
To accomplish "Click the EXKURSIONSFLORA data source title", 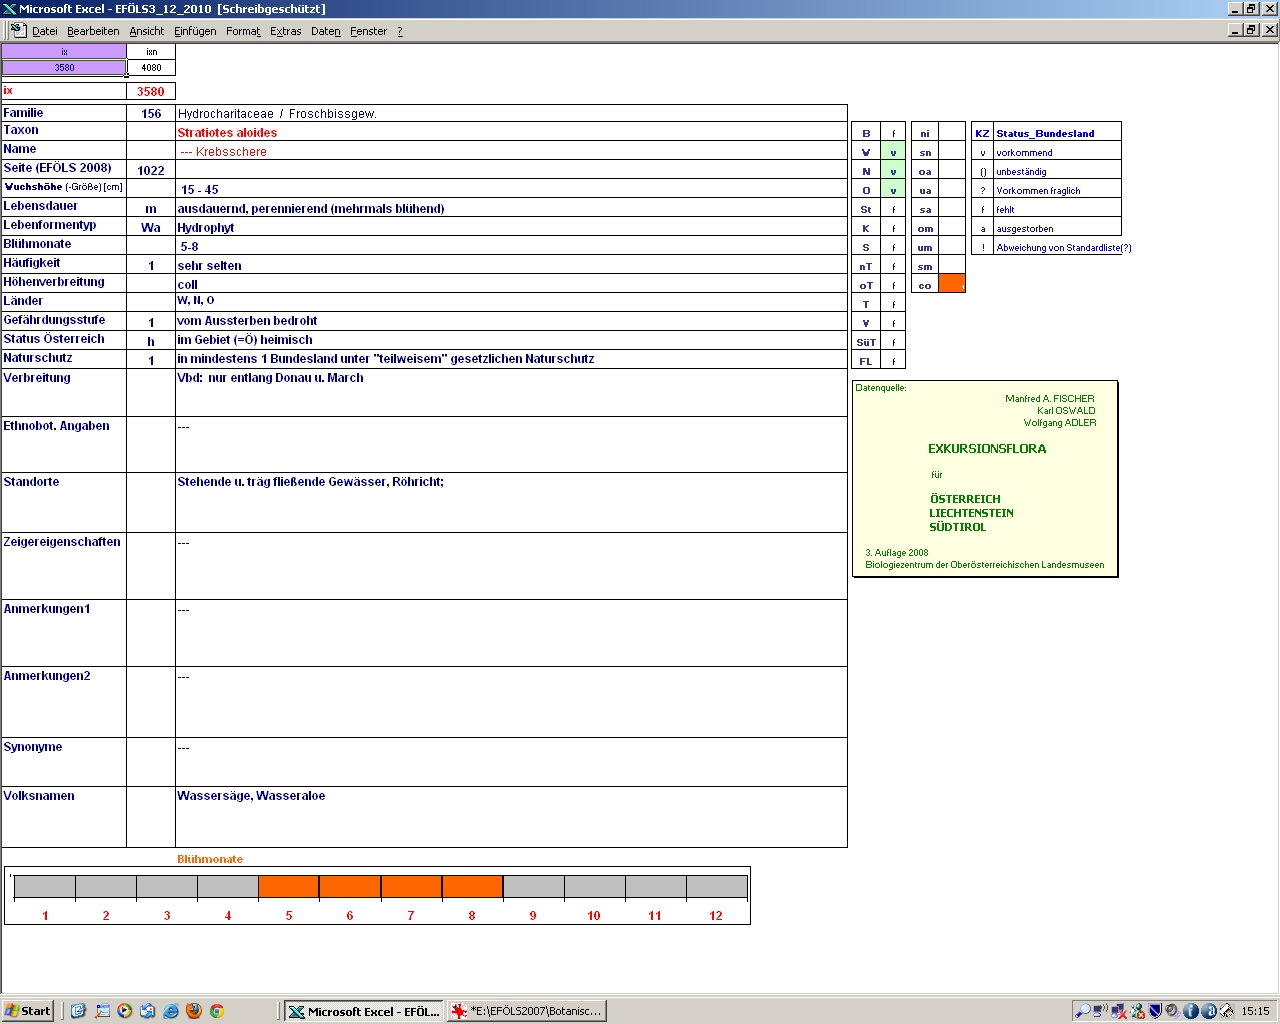I will pos(987,448).
